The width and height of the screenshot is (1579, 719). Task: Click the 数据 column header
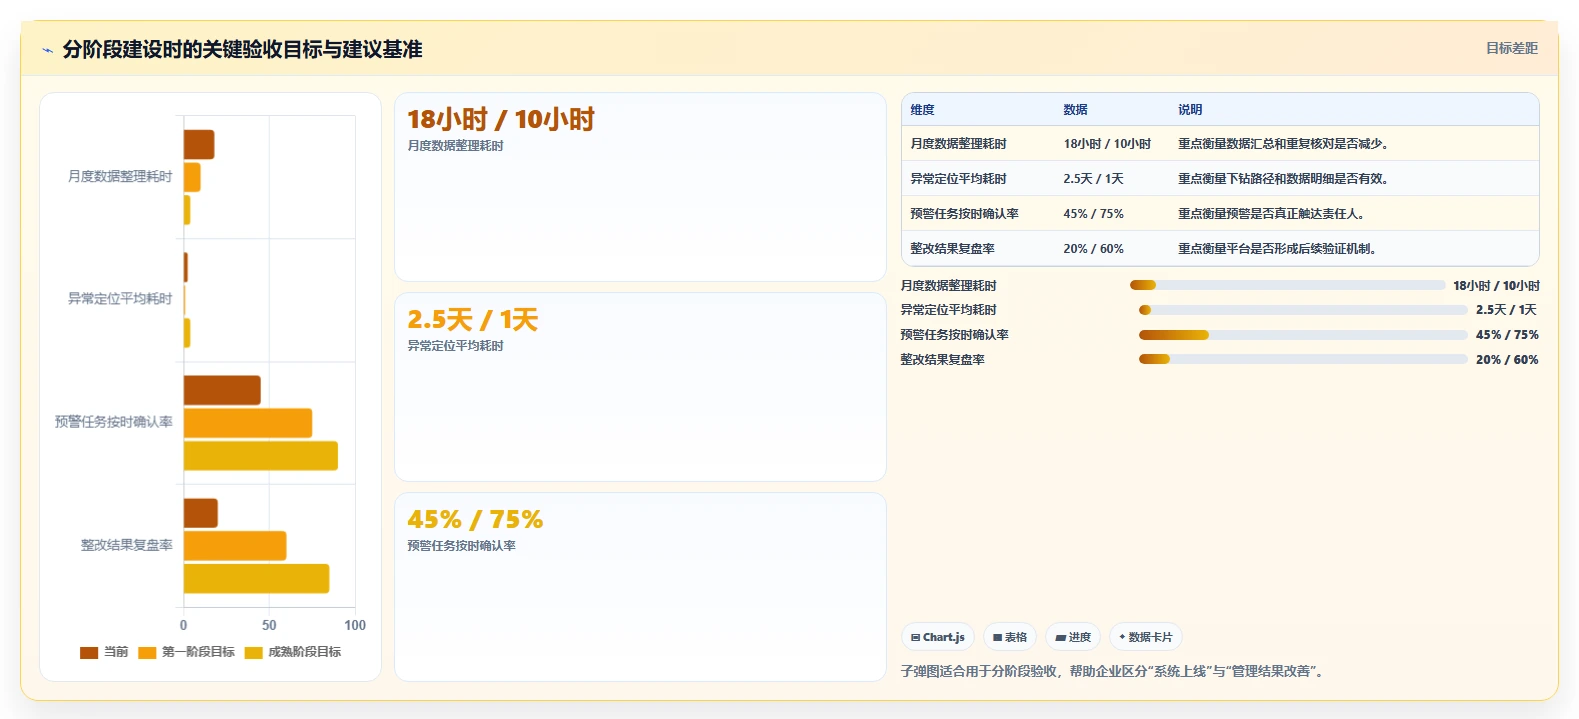pos(1075,110)
